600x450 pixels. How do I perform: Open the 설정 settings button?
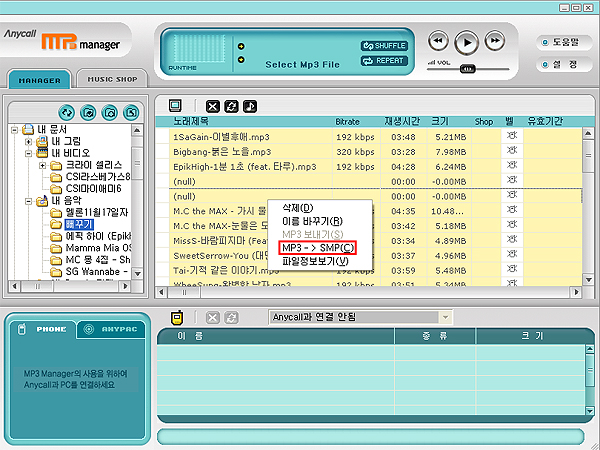564,64
